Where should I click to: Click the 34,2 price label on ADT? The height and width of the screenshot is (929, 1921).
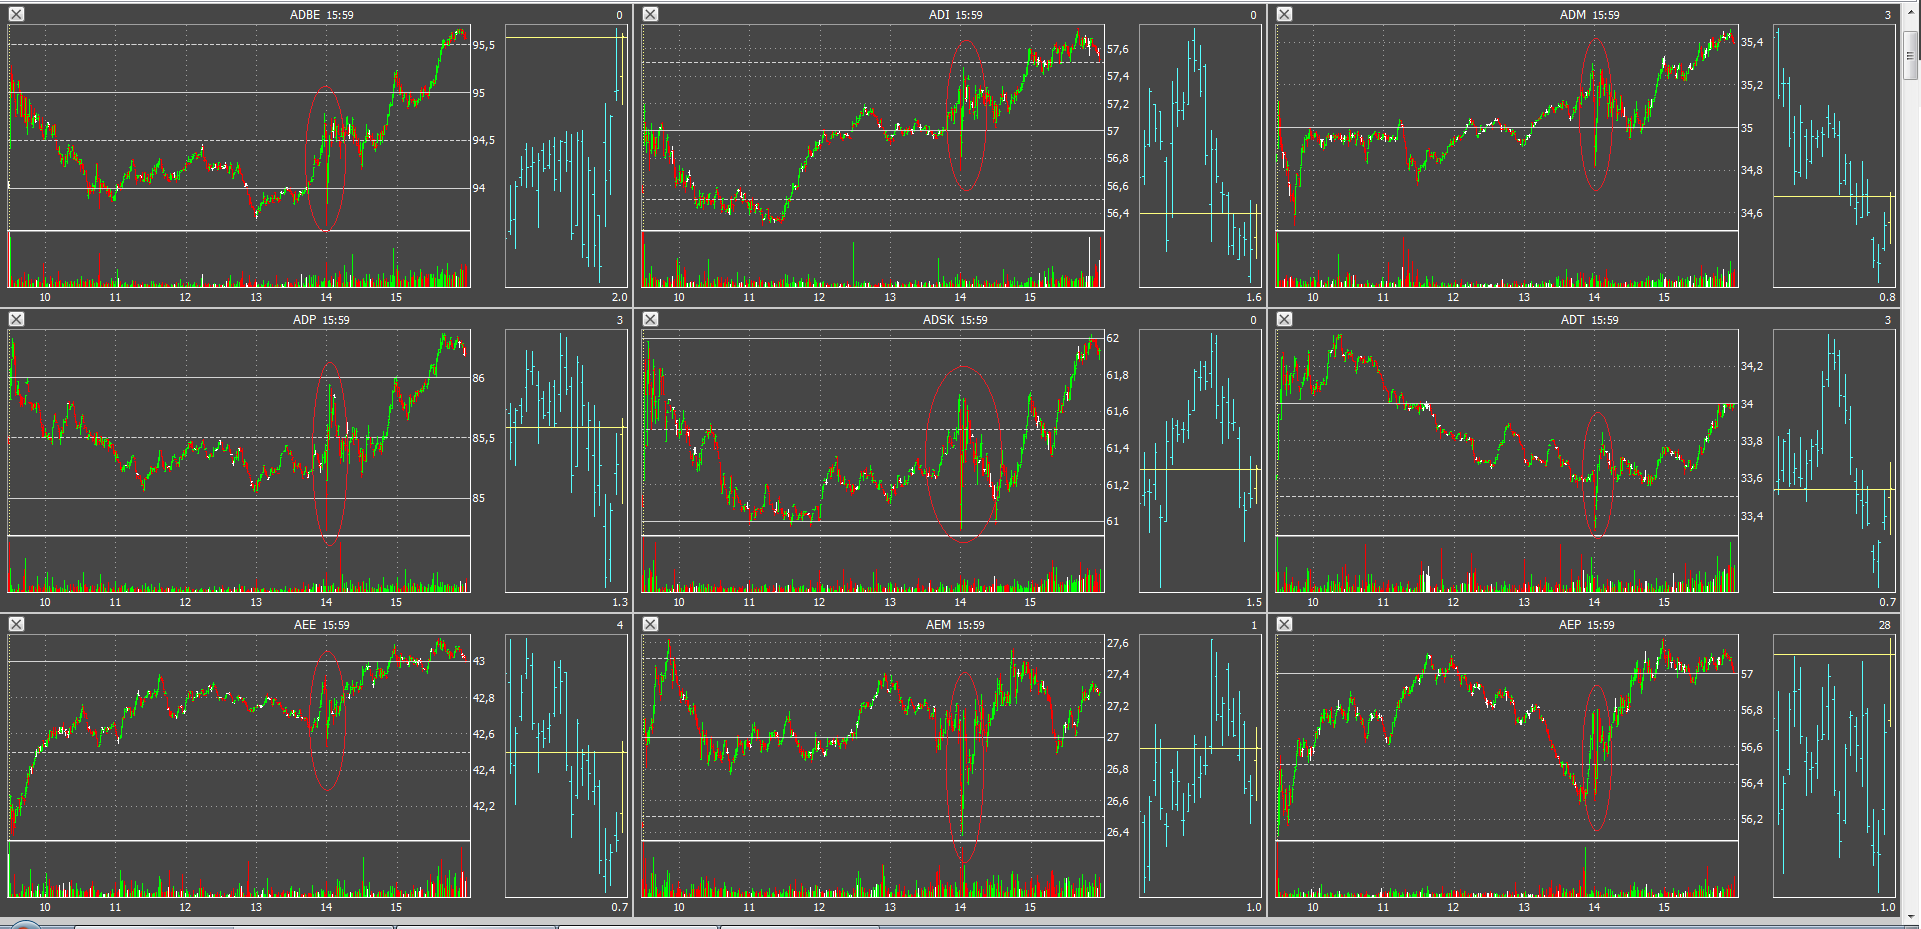(x=1752, y=366)
